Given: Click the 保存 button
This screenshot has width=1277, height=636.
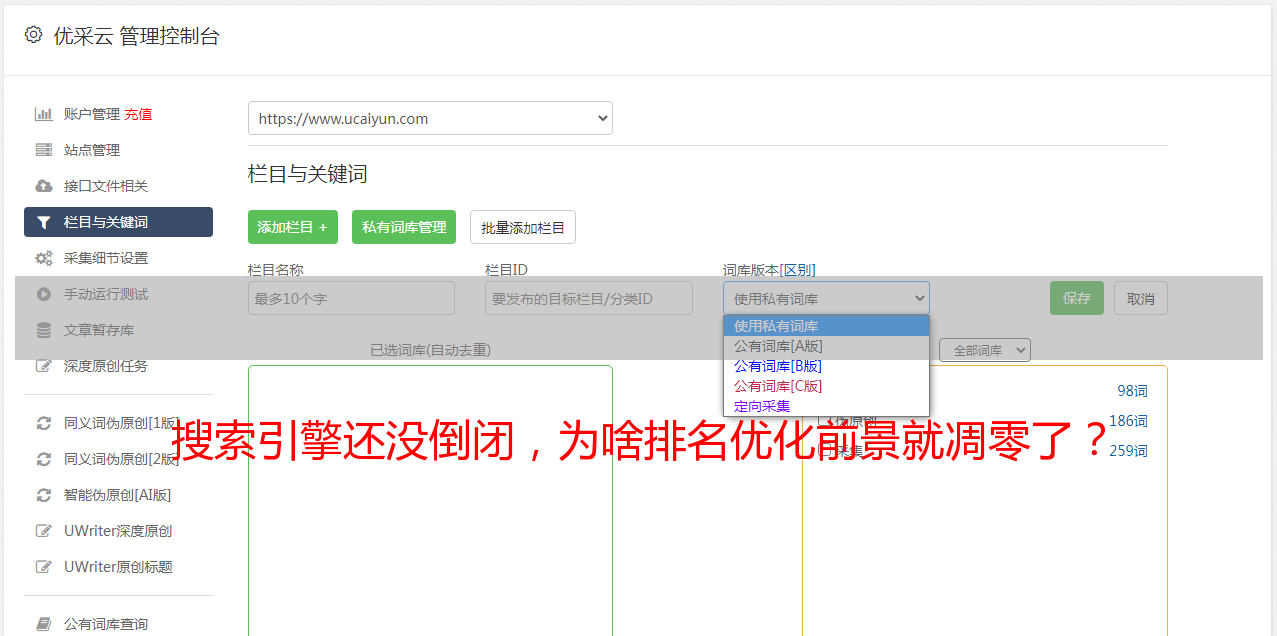Looking at the screenshot, I should [x=1077, y=298].
